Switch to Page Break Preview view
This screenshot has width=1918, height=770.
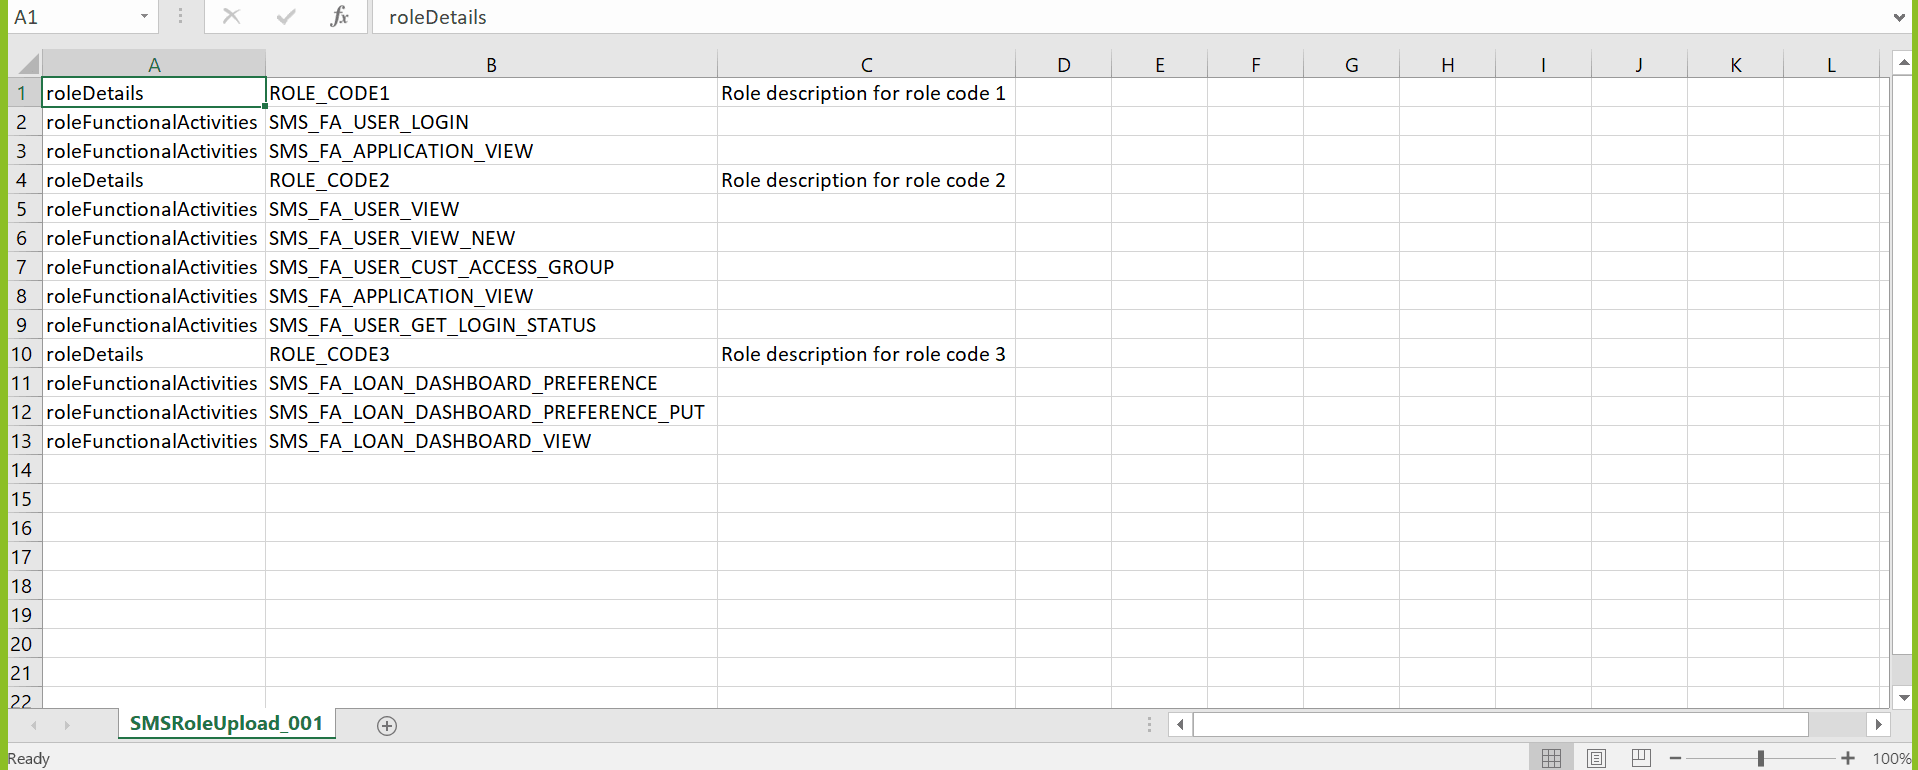click(x=1641, y=758)
